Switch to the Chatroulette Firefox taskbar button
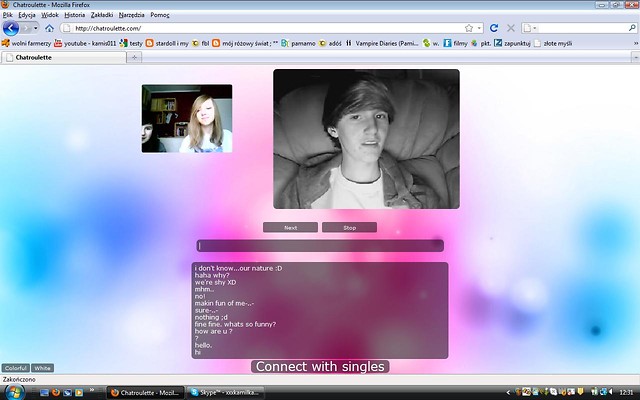 click(145, 393)
